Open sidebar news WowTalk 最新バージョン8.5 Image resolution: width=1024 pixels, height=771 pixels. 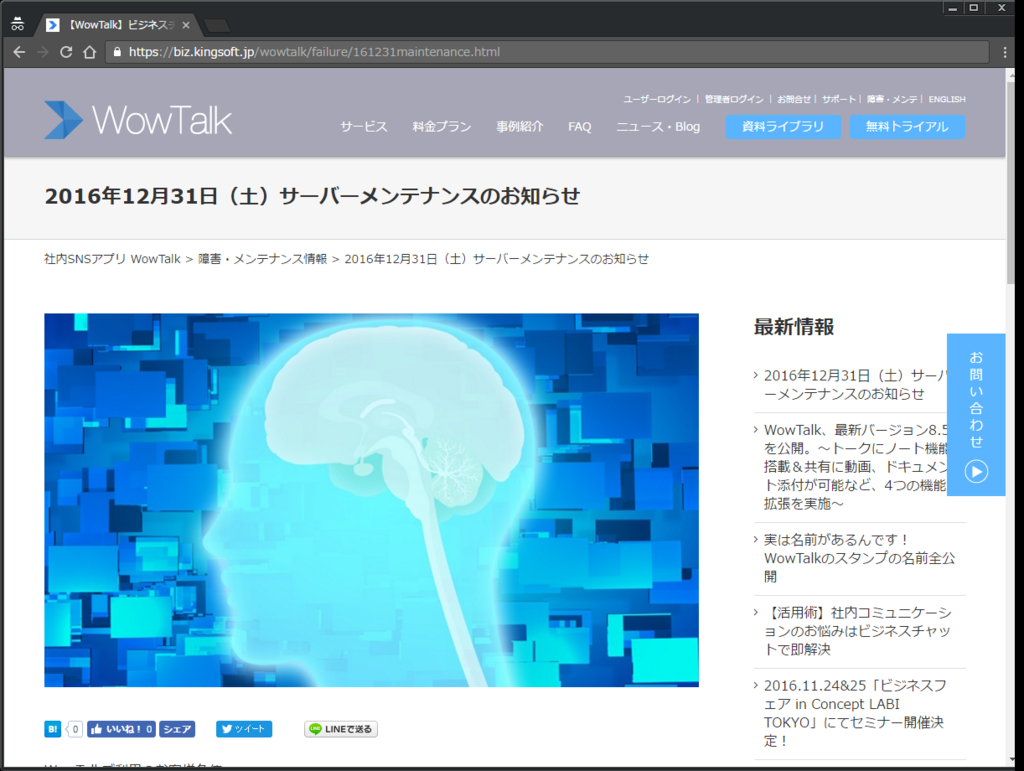coord(856,467)
